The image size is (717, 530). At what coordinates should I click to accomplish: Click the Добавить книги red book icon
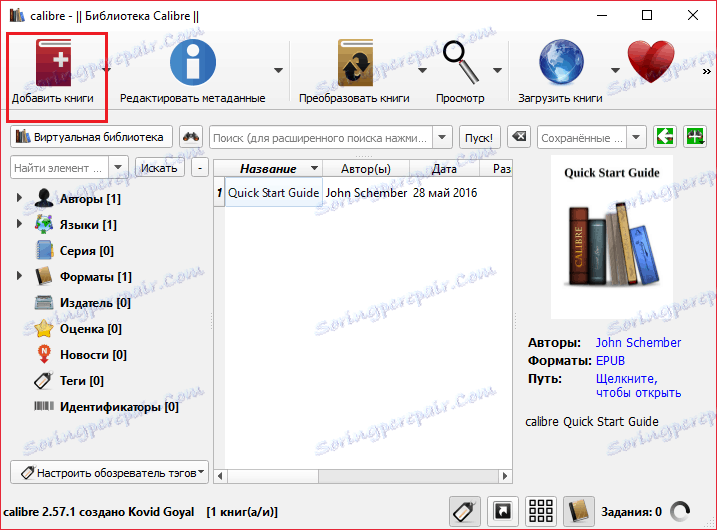click(x=54, y=63)
